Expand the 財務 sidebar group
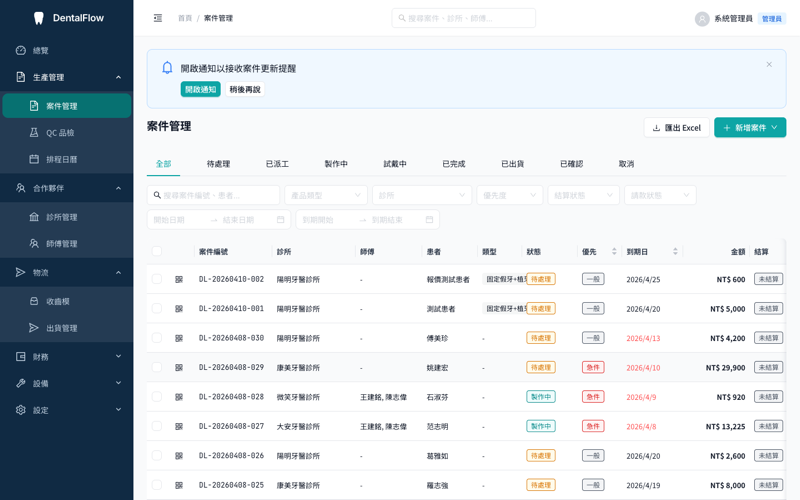The width and height of the screenshot is (800, 500). (x=66, y=357)
